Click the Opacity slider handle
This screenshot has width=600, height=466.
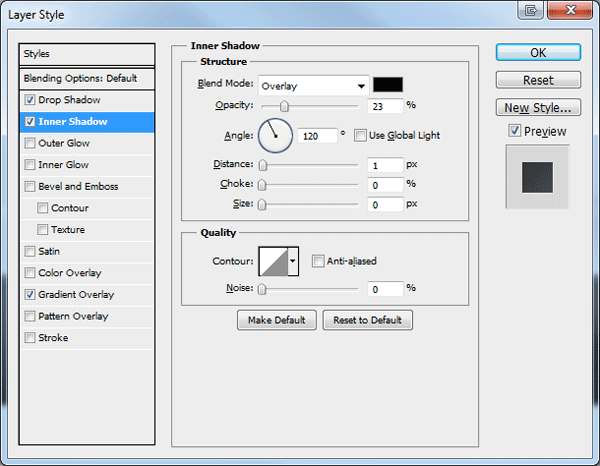click(284, 106)
